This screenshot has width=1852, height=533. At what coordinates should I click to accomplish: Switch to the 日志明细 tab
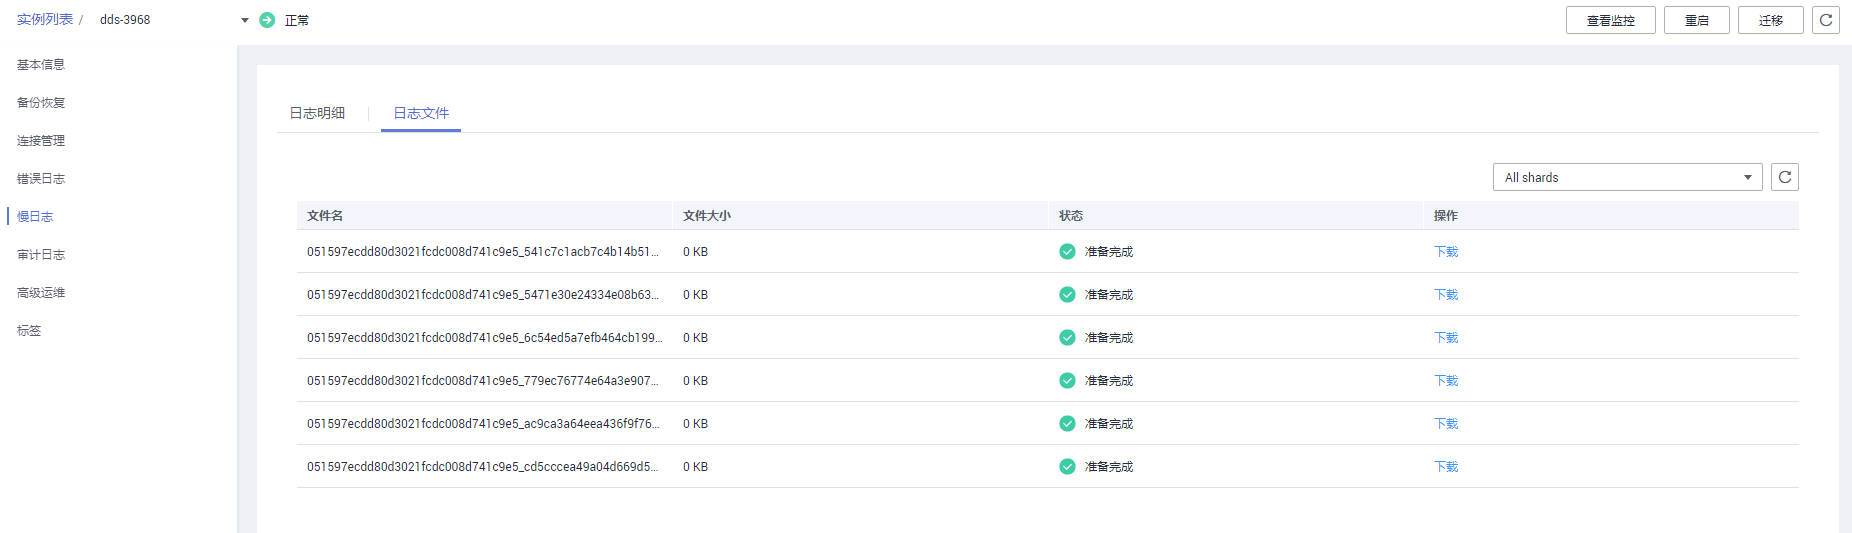[x=317, y=113]
